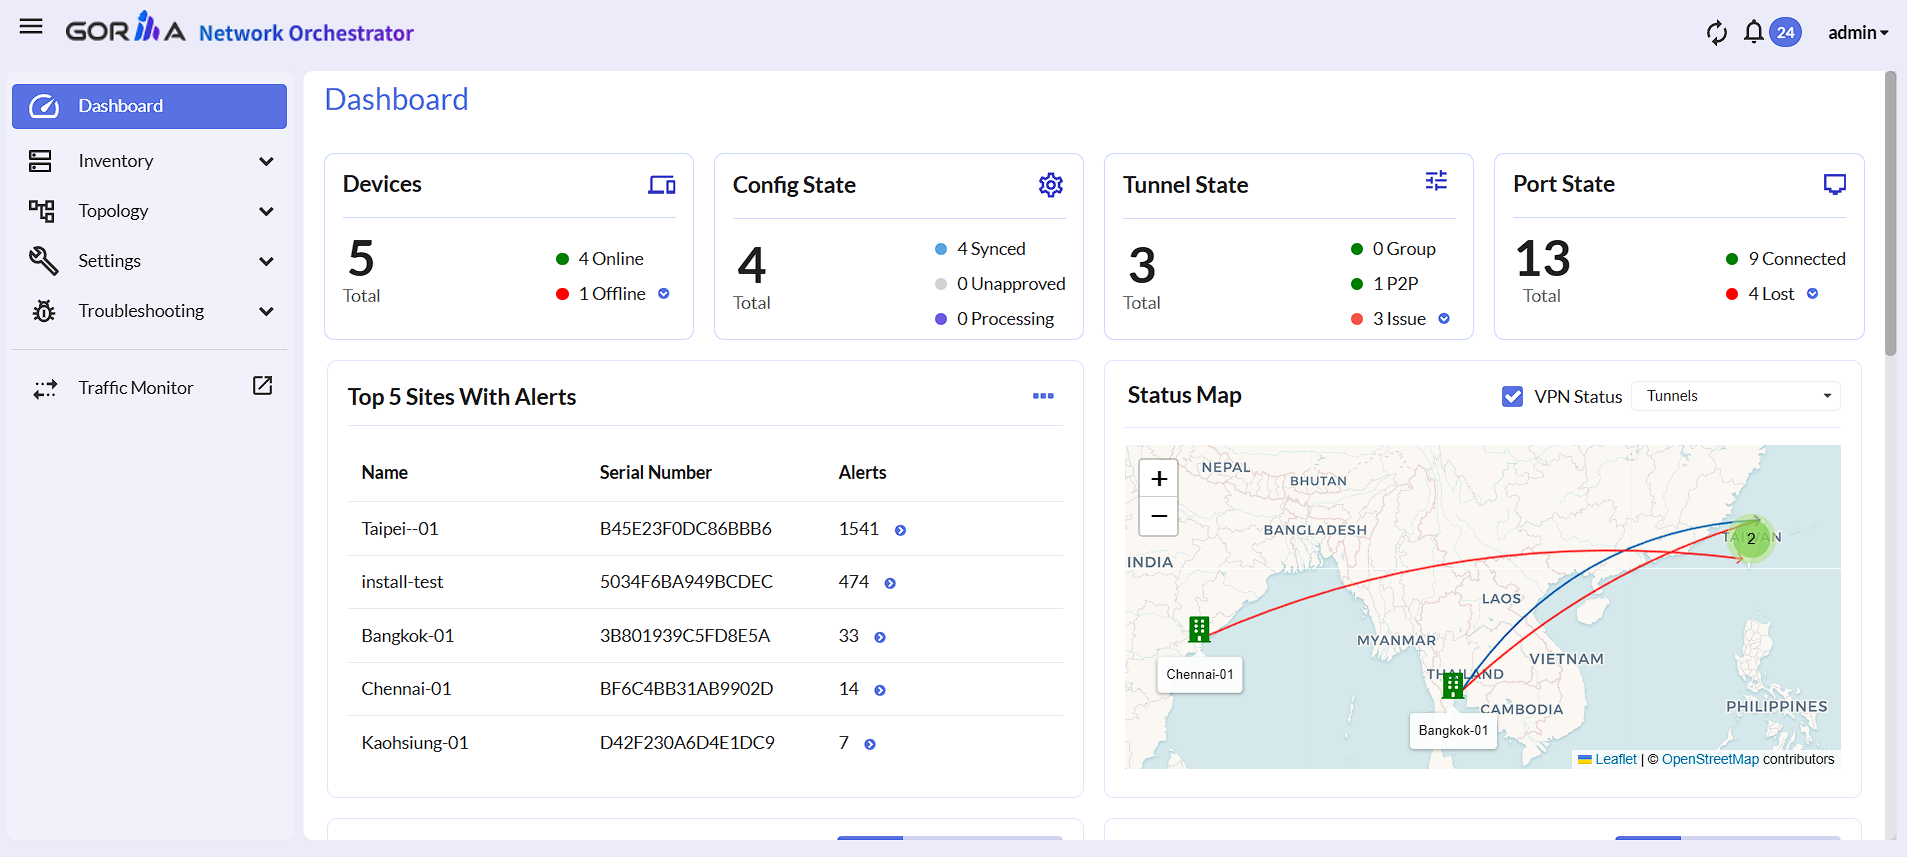Click the Chennai-01 building marker on map
1907x857 pixels.
tap(1199, 629)
